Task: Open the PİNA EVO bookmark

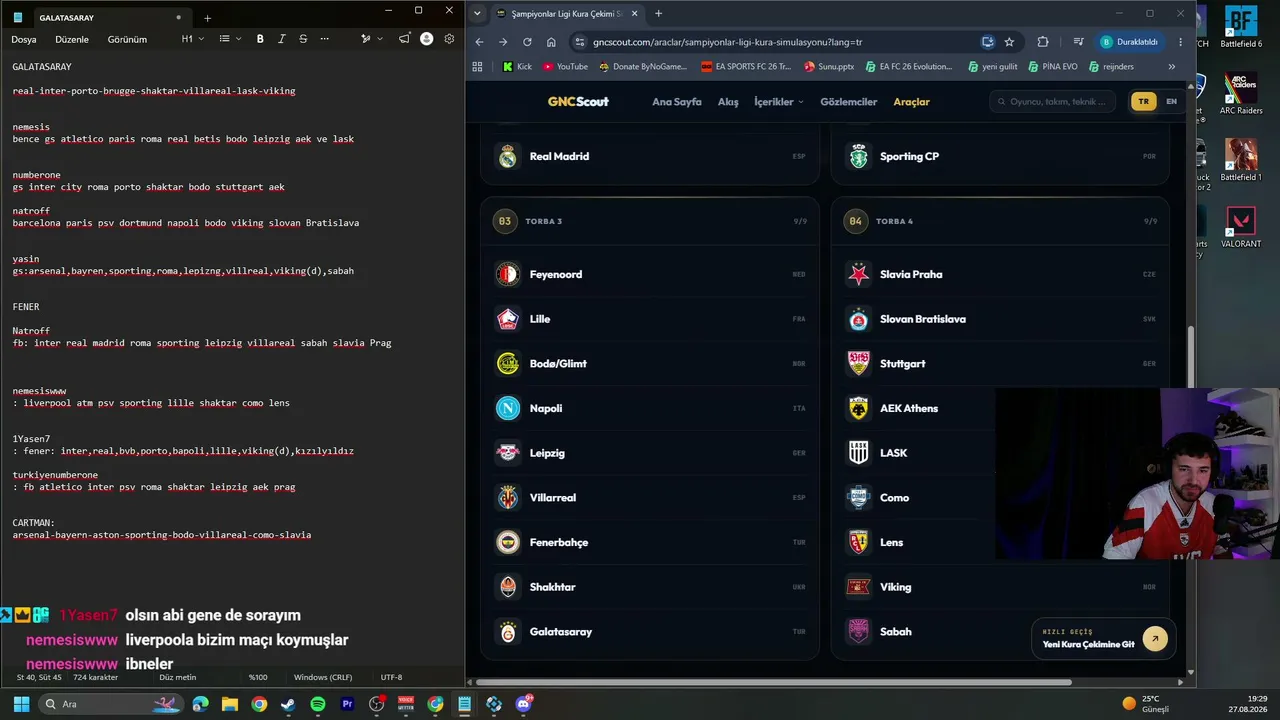Action: pos(1053,67)
